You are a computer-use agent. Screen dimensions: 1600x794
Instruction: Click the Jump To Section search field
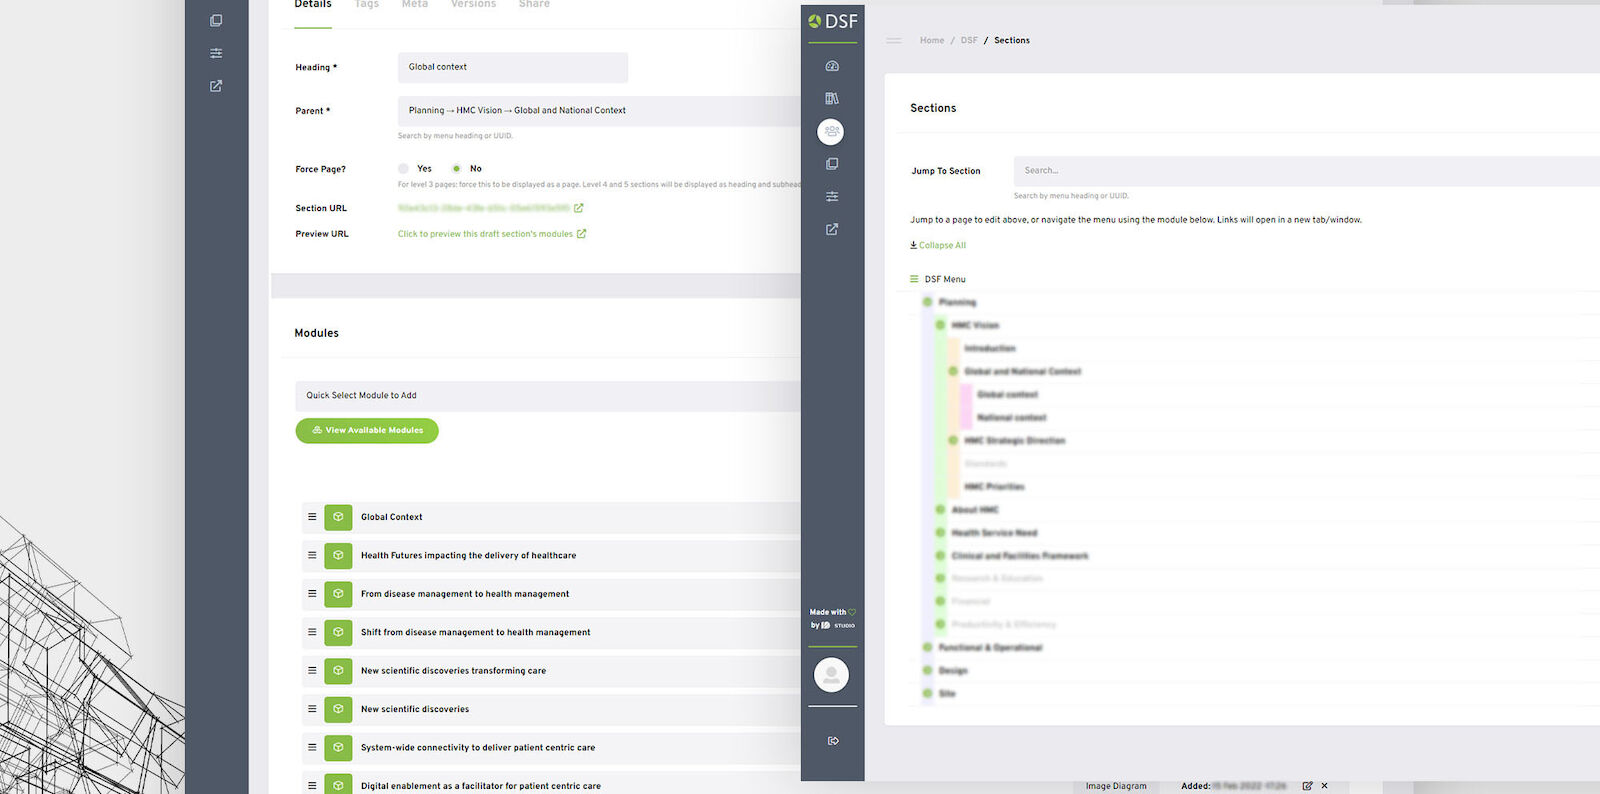pyautogui.click(x=1300, y=171)
